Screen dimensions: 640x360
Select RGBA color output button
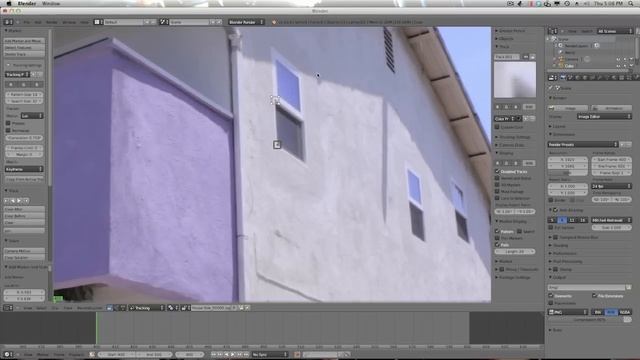point(624,312)
